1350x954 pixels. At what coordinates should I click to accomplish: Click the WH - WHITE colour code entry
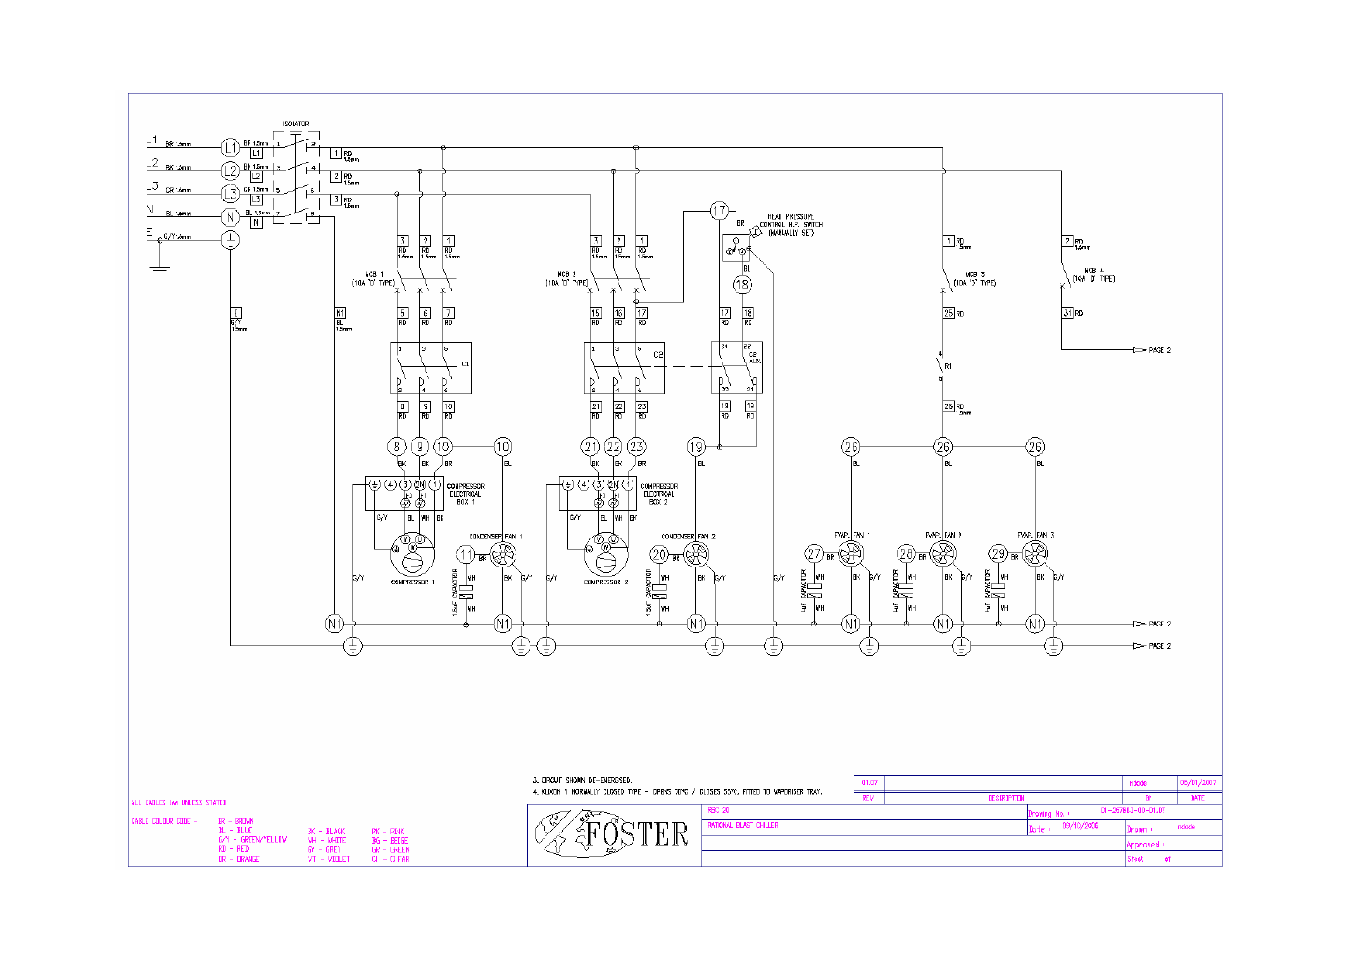pos(326,840)
